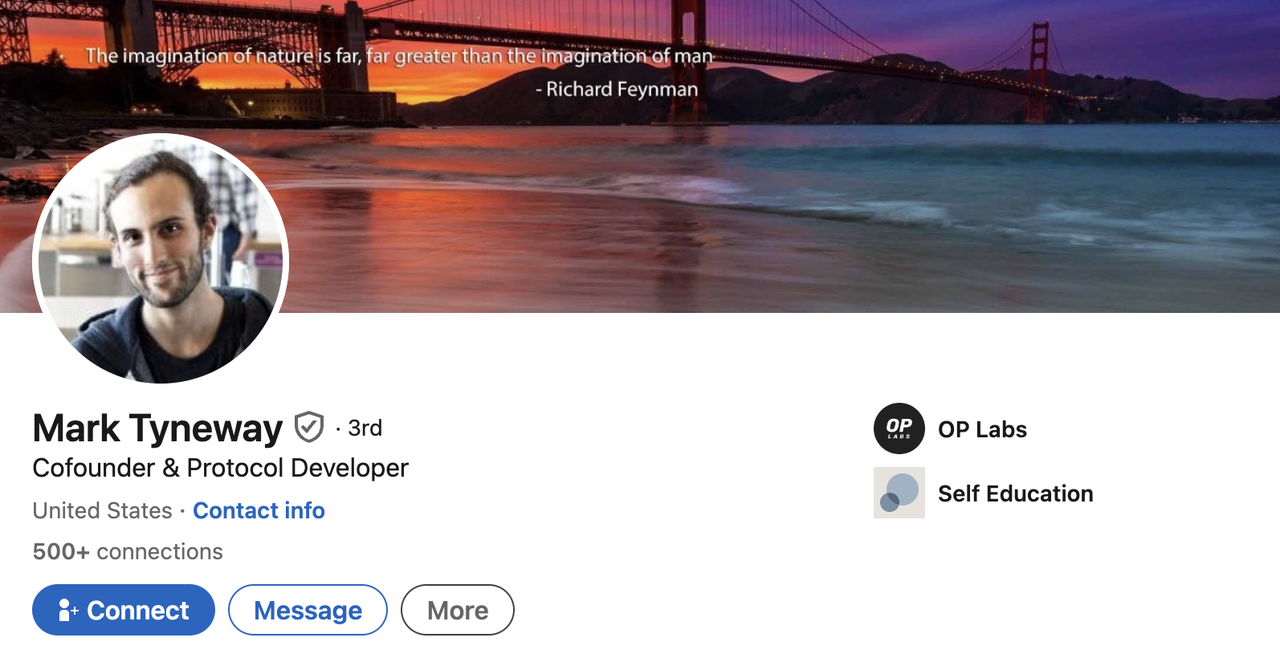Screen dimensions: 1280x666
Task: Click the Self Education logo icon
Action: click(899, 493)
